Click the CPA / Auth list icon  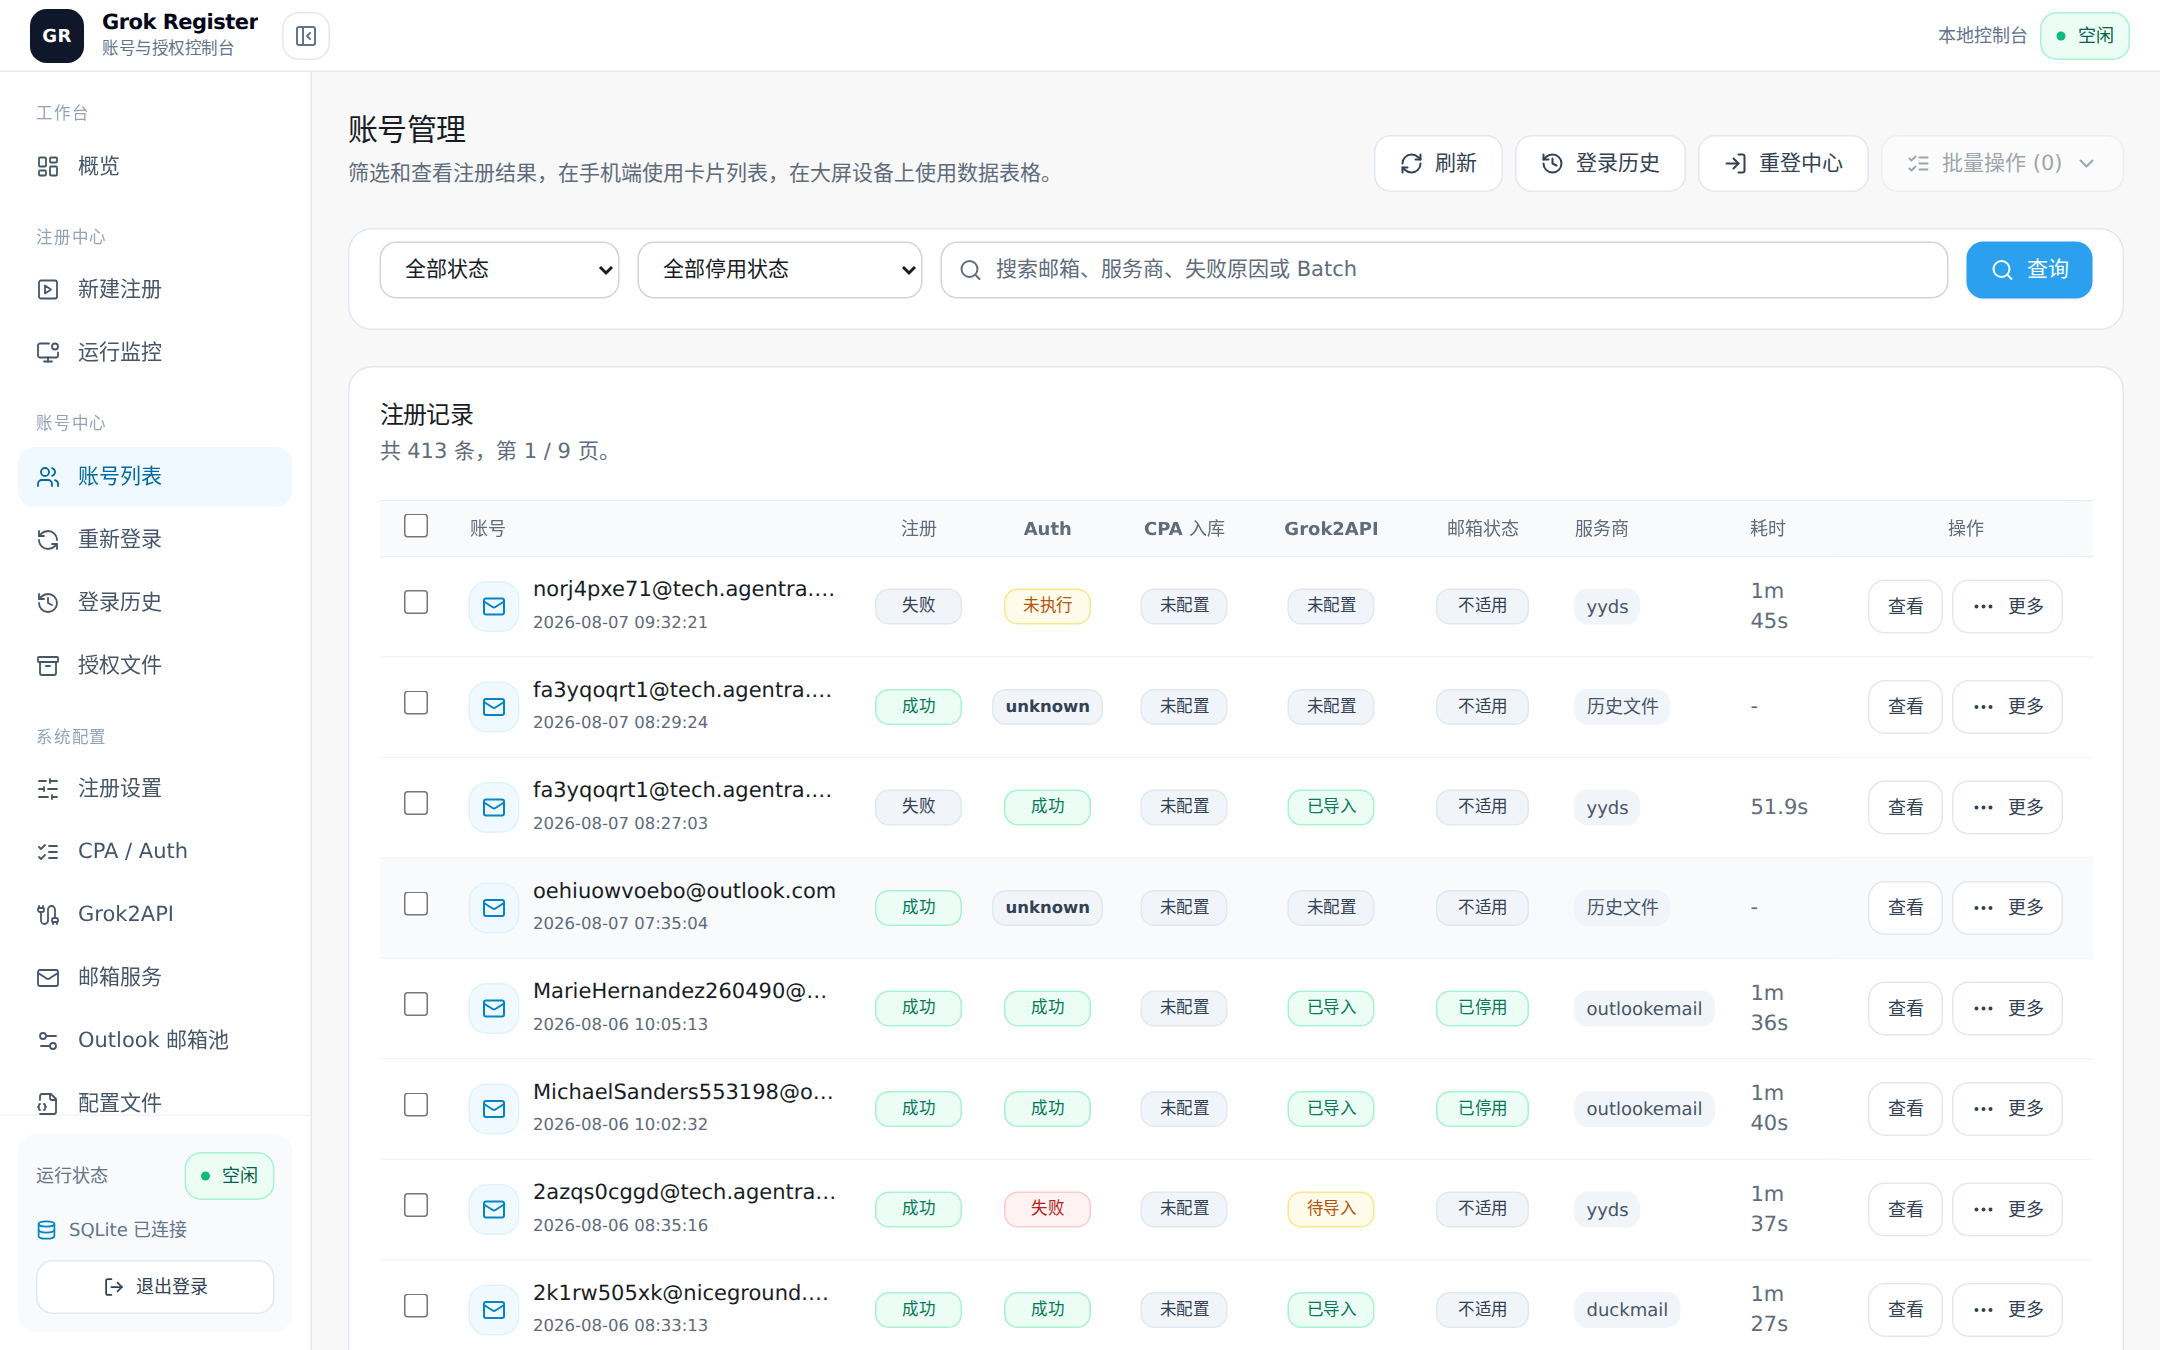click(48, 851)
